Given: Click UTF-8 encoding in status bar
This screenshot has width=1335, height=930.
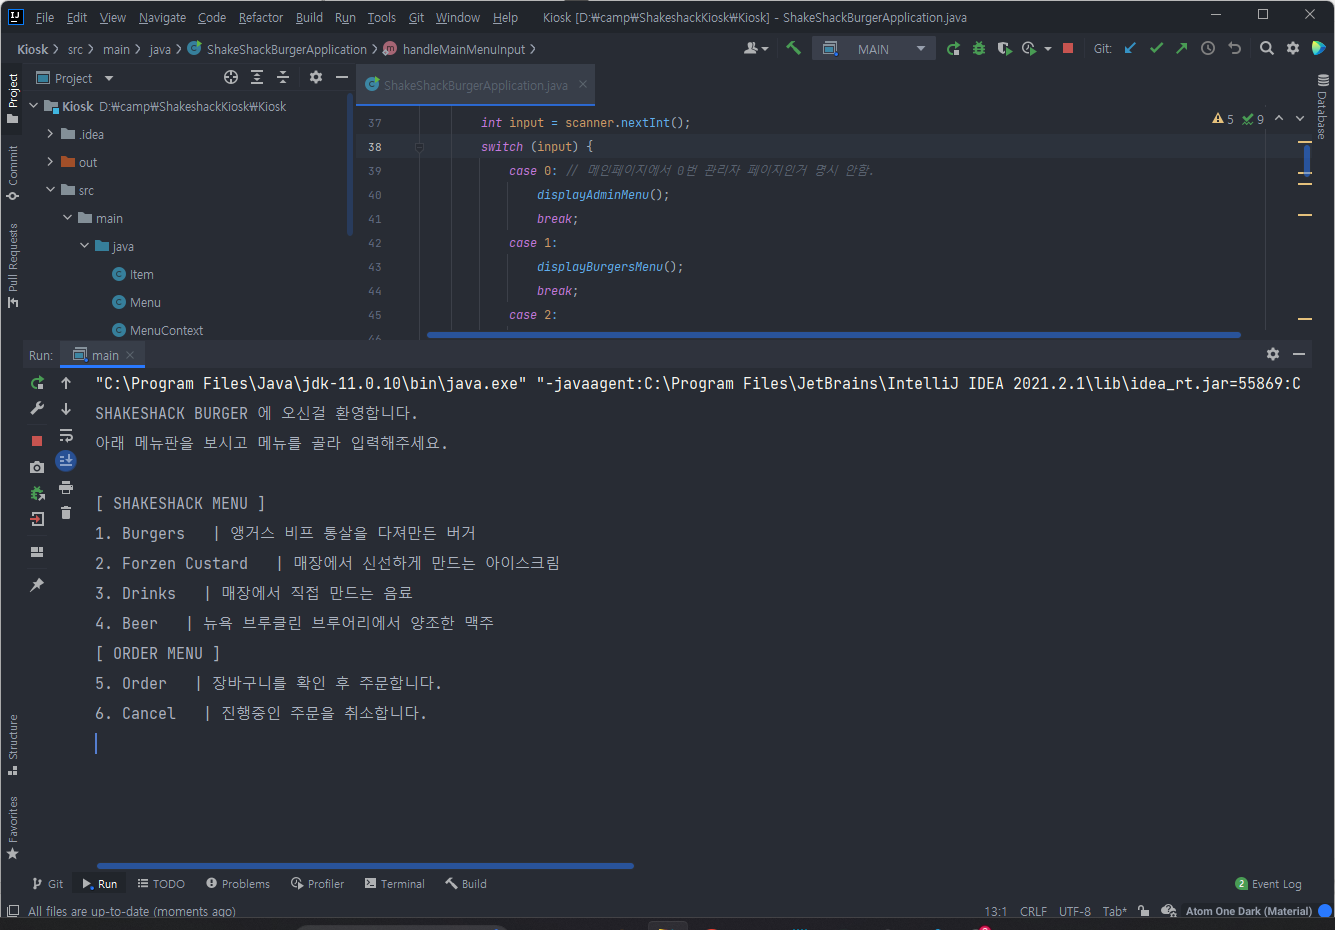Looking at the screenshot, I should coord(1075,911).
